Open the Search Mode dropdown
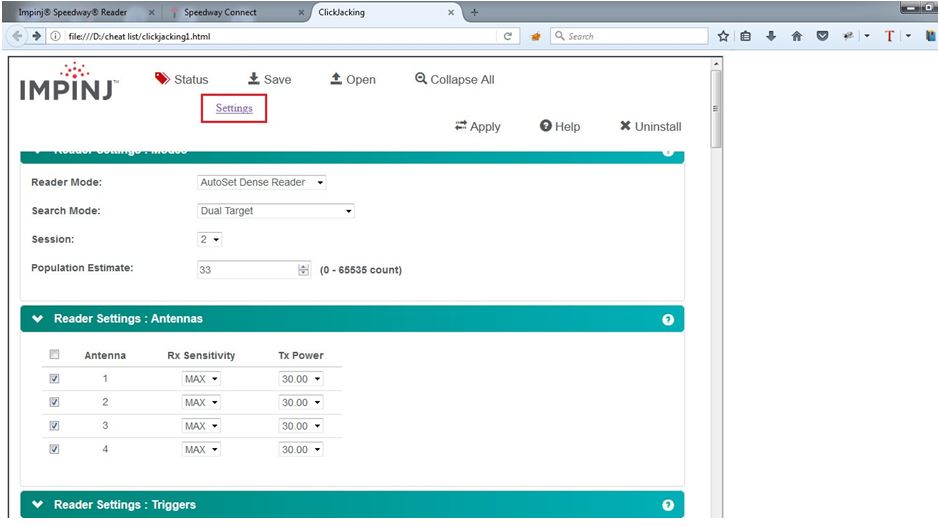Screen dimensions: 939x526 tap(276, 211)
